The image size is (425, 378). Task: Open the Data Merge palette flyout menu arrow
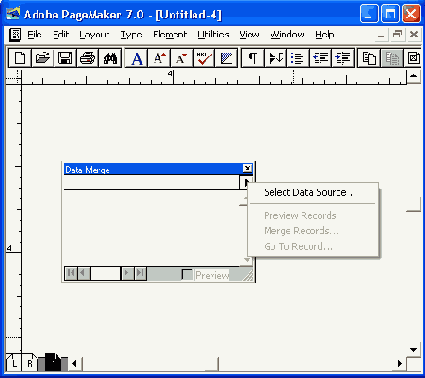pyautogui.click(x=246, y=182)
